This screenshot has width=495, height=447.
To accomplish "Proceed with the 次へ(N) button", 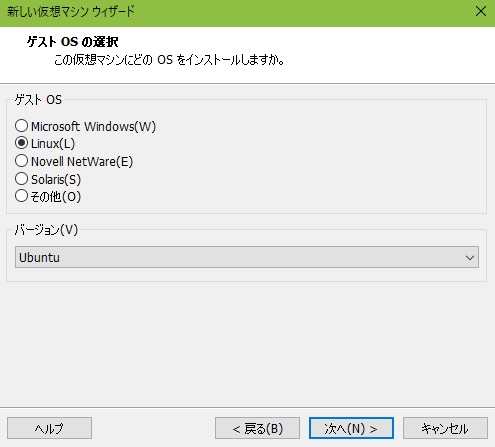I will (351, 428).
